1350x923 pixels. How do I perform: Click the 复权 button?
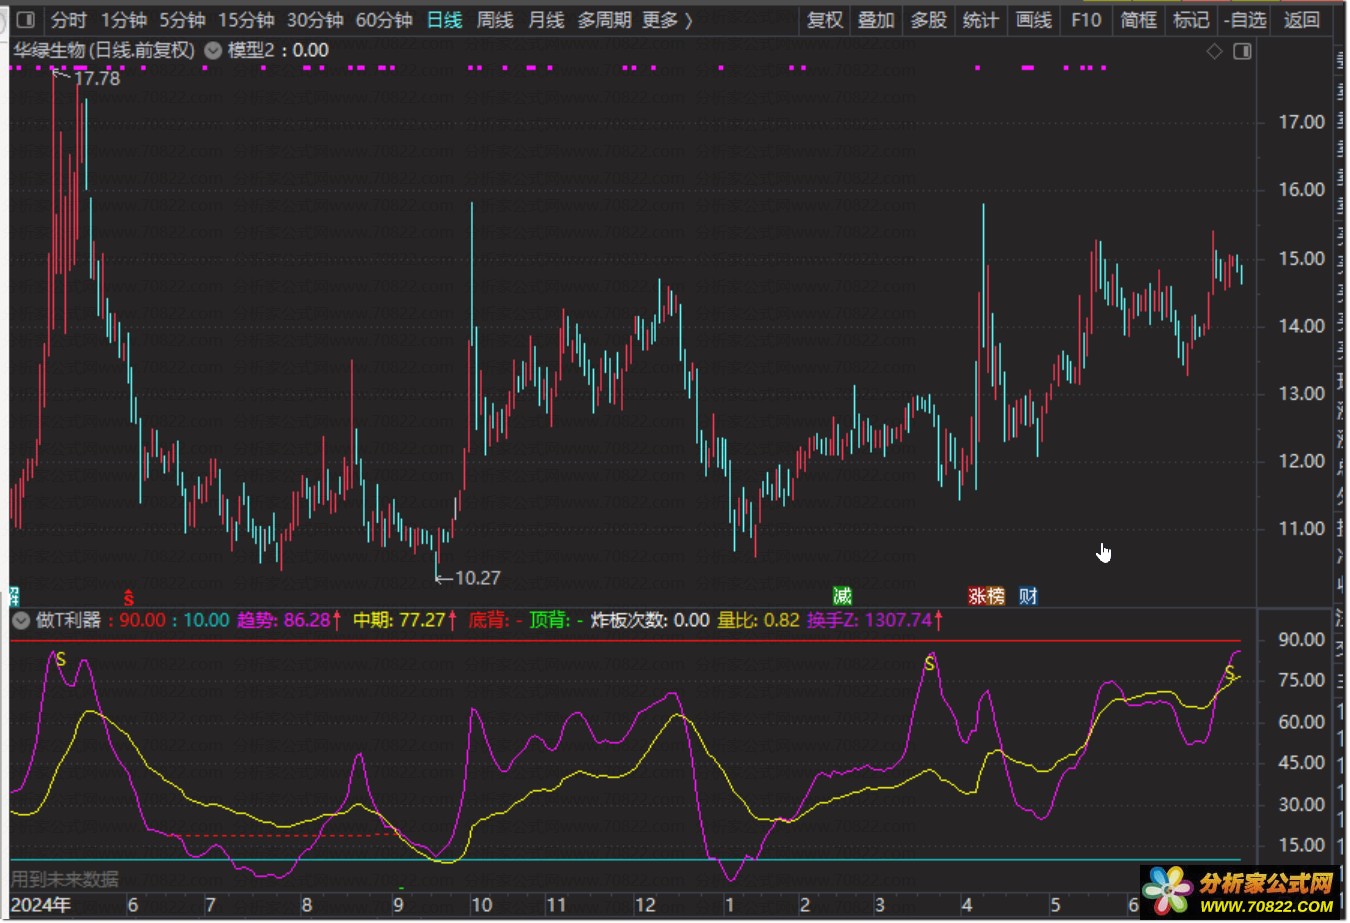click(x=825, y=20)
